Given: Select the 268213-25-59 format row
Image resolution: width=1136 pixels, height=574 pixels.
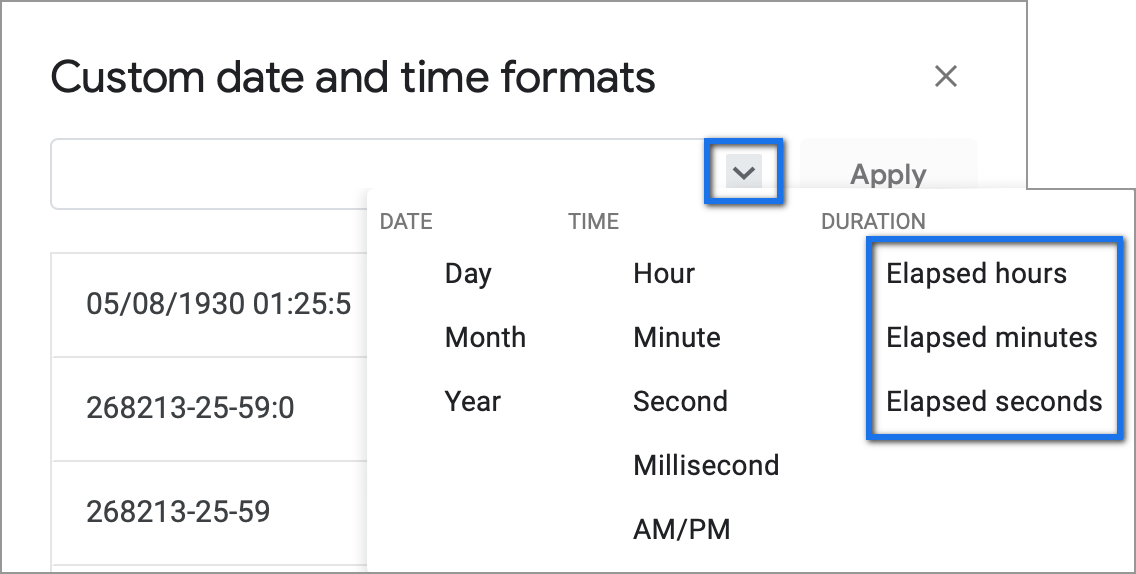Looking at the screenshot, I should [209, 512].
